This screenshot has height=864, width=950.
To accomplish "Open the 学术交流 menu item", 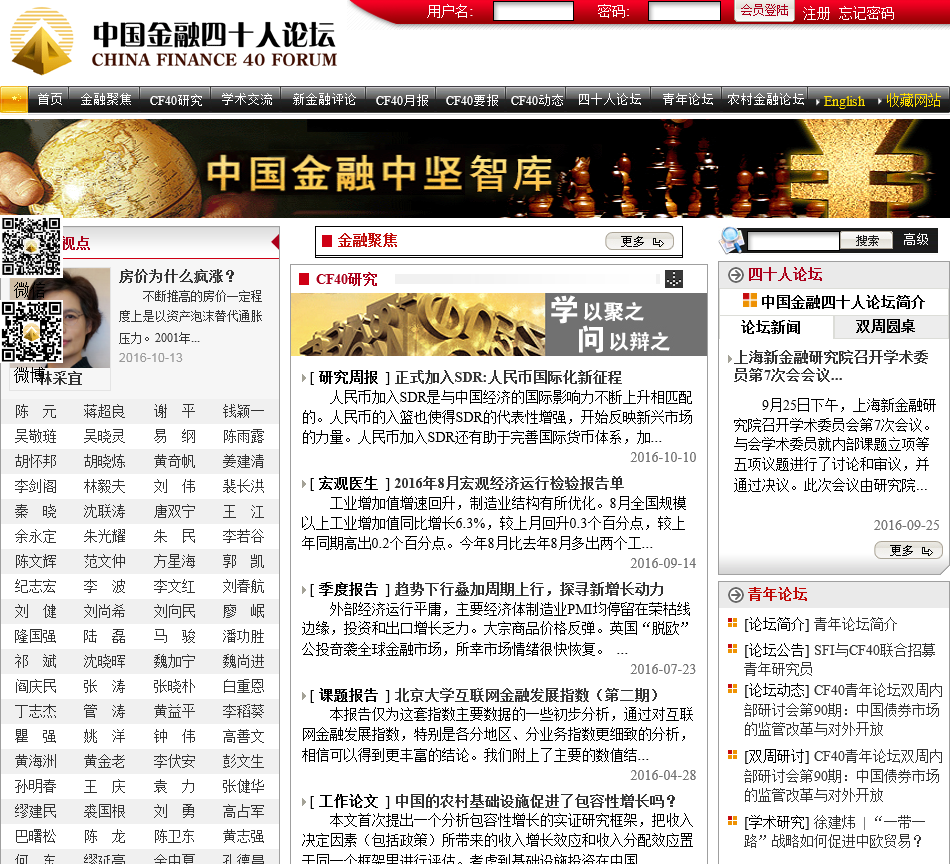I will (247, 99).
